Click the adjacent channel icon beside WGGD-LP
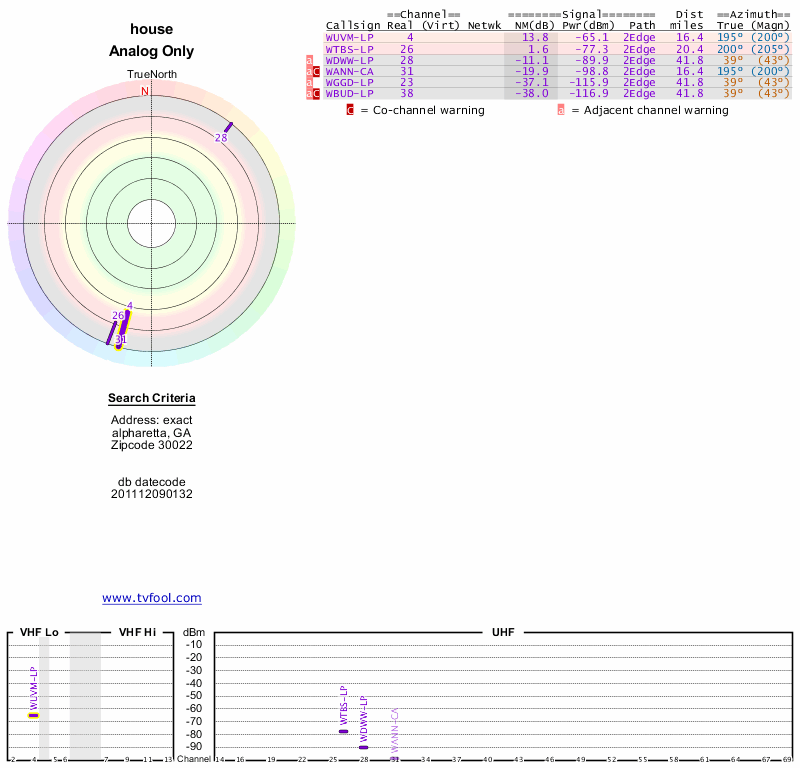 tap(309, 83)
